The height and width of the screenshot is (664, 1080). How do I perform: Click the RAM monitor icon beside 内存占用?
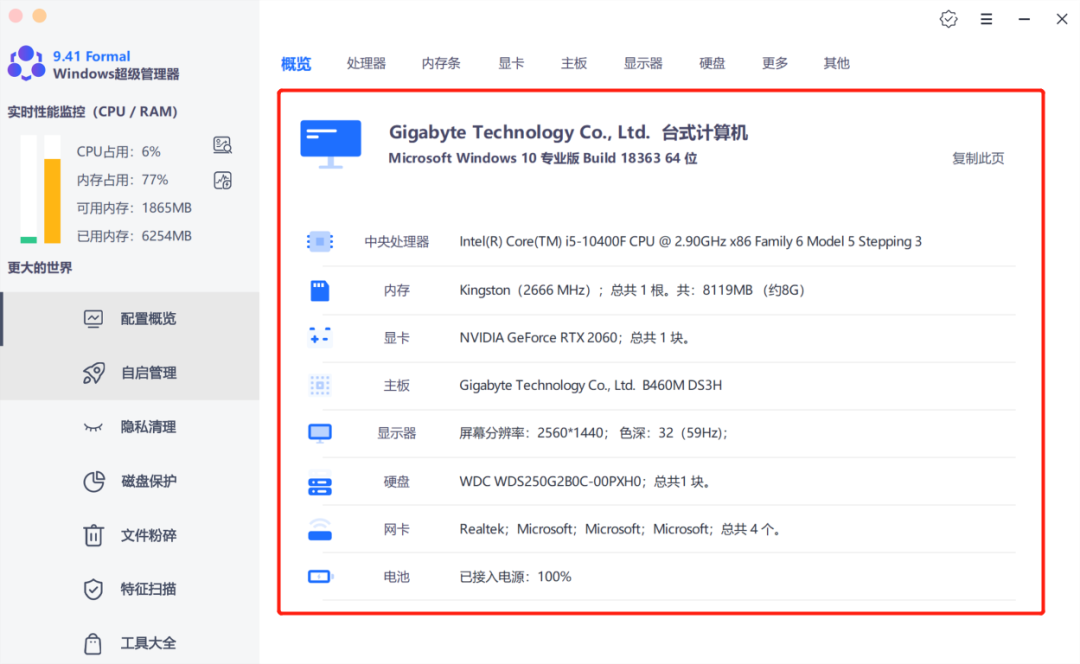(222, 180)
